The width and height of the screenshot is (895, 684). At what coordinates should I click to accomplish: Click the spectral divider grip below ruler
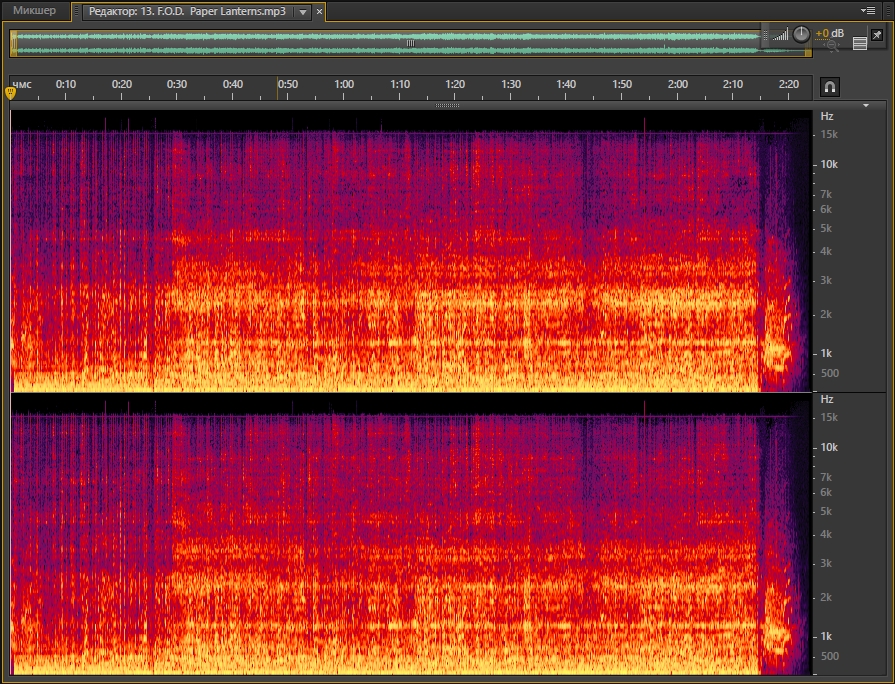coord(447,104)
